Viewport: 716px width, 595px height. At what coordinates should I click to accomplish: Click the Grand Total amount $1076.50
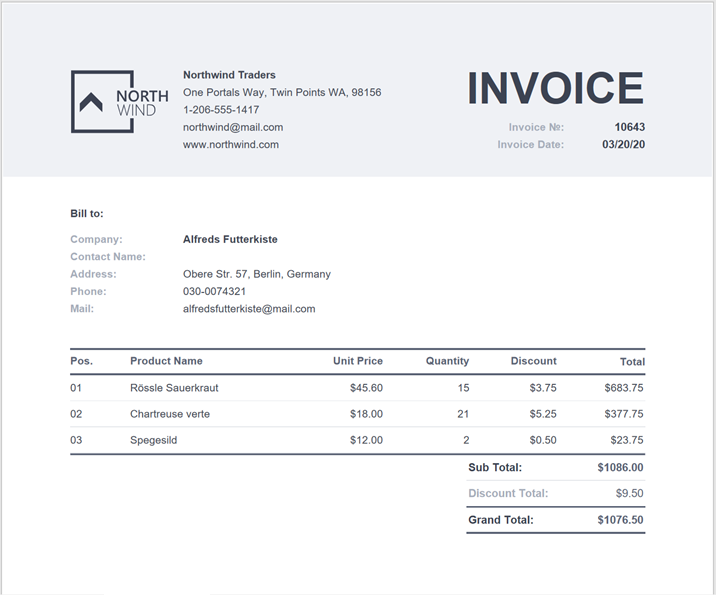[x=620, y=520]
